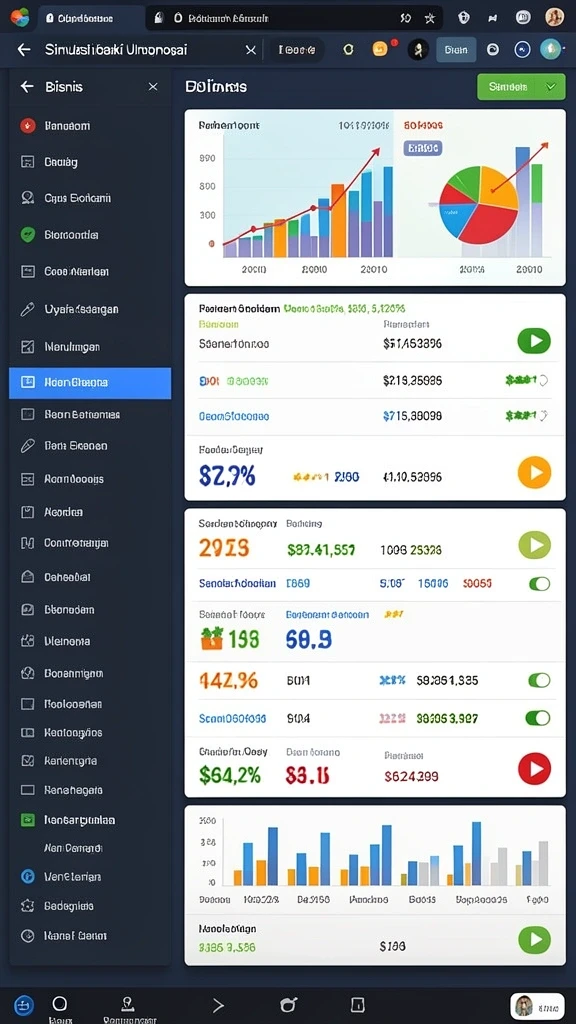
Task: Click the magnifier icon in the sidebar list
Action: click(27, 197)
